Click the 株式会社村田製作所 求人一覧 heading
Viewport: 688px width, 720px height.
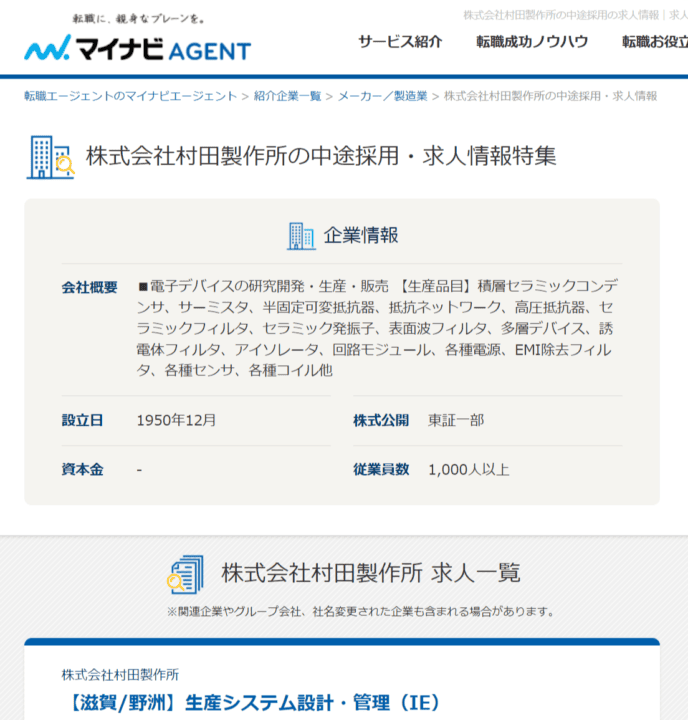(371, 574)
